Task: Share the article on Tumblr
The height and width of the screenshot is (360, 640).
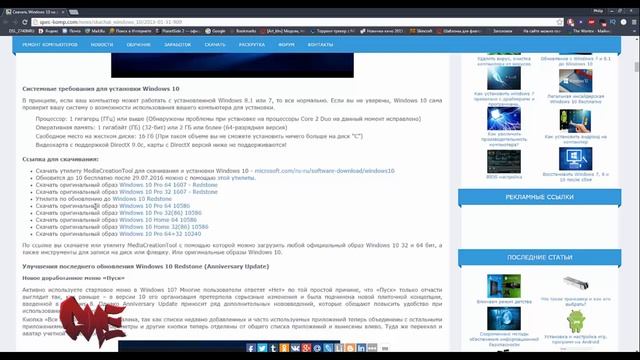Action: pos(273,348)
